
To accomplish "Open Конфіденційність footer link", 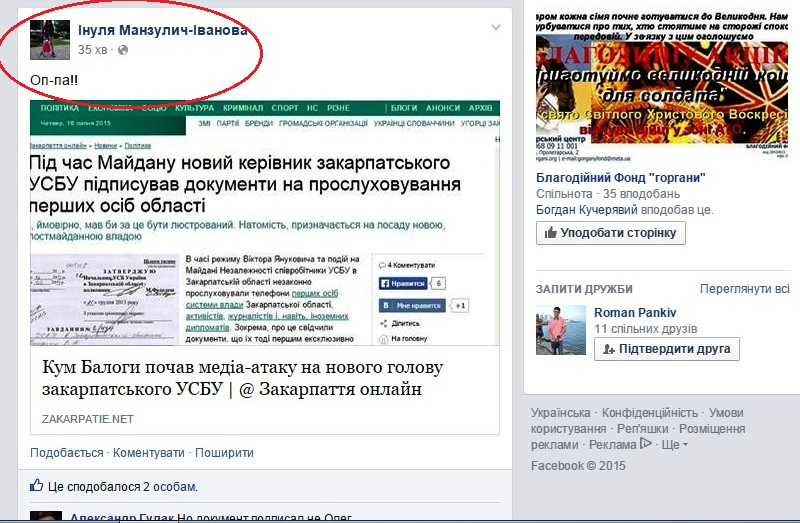I will [649, 413].
